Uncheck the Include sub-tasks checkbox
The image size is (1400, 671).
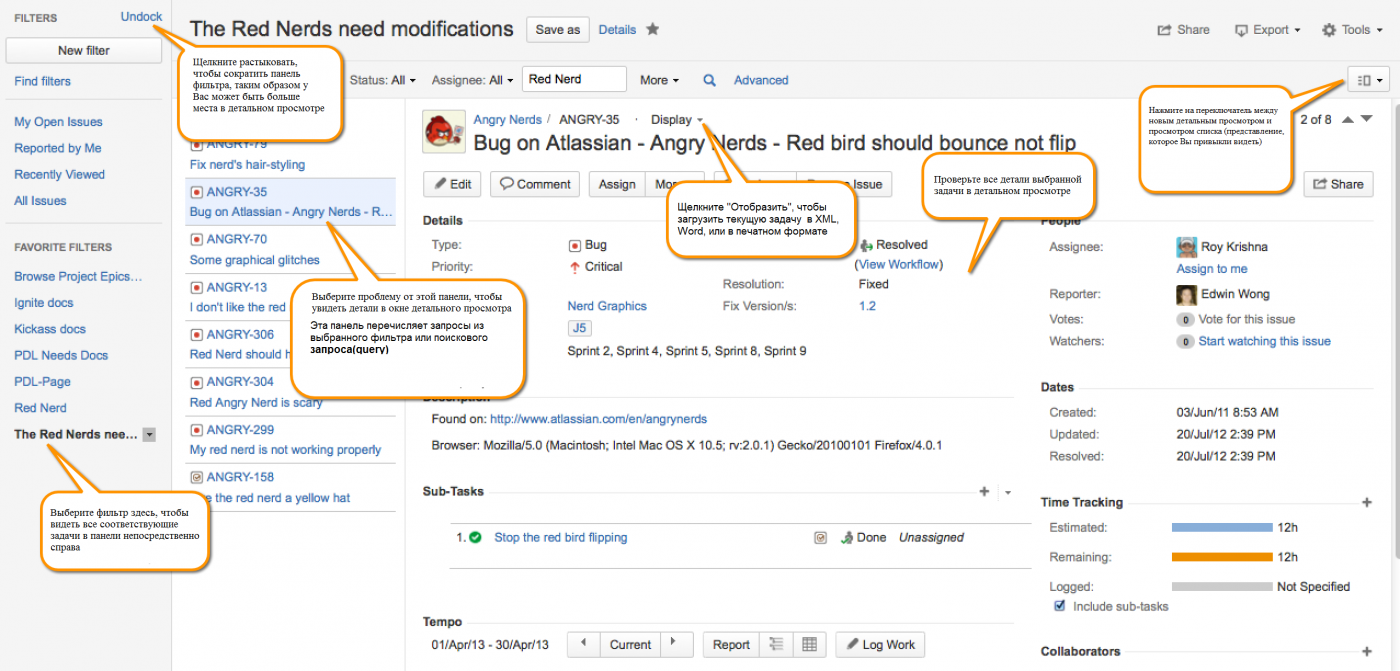tap(1060, 606)
